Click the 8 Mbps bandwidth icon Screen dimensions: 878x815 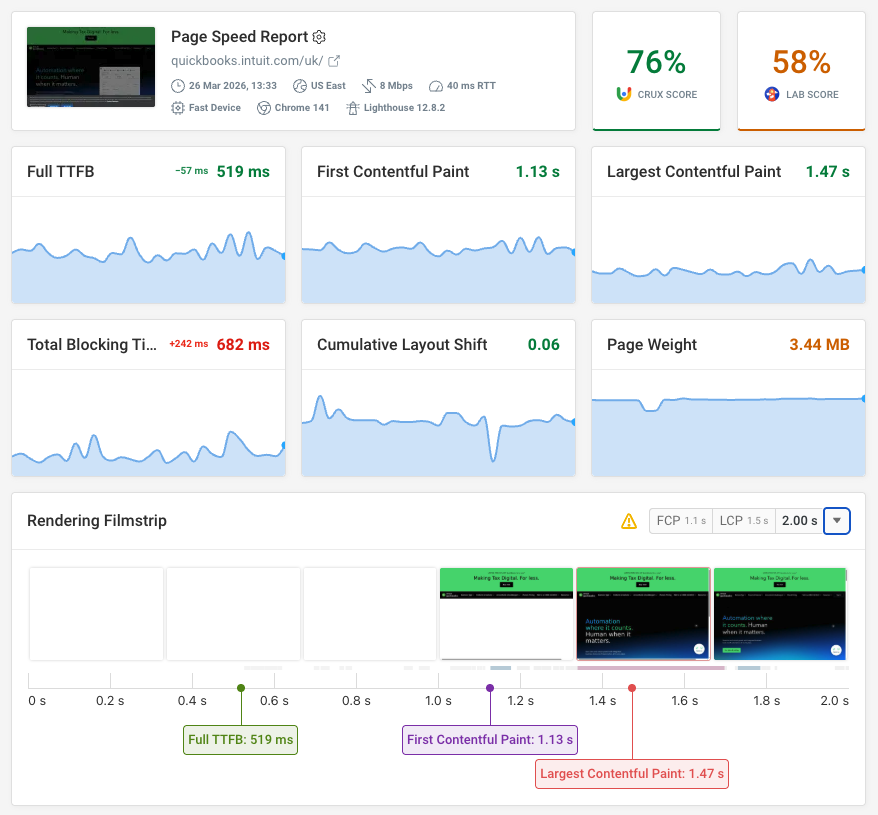(368, 86)
